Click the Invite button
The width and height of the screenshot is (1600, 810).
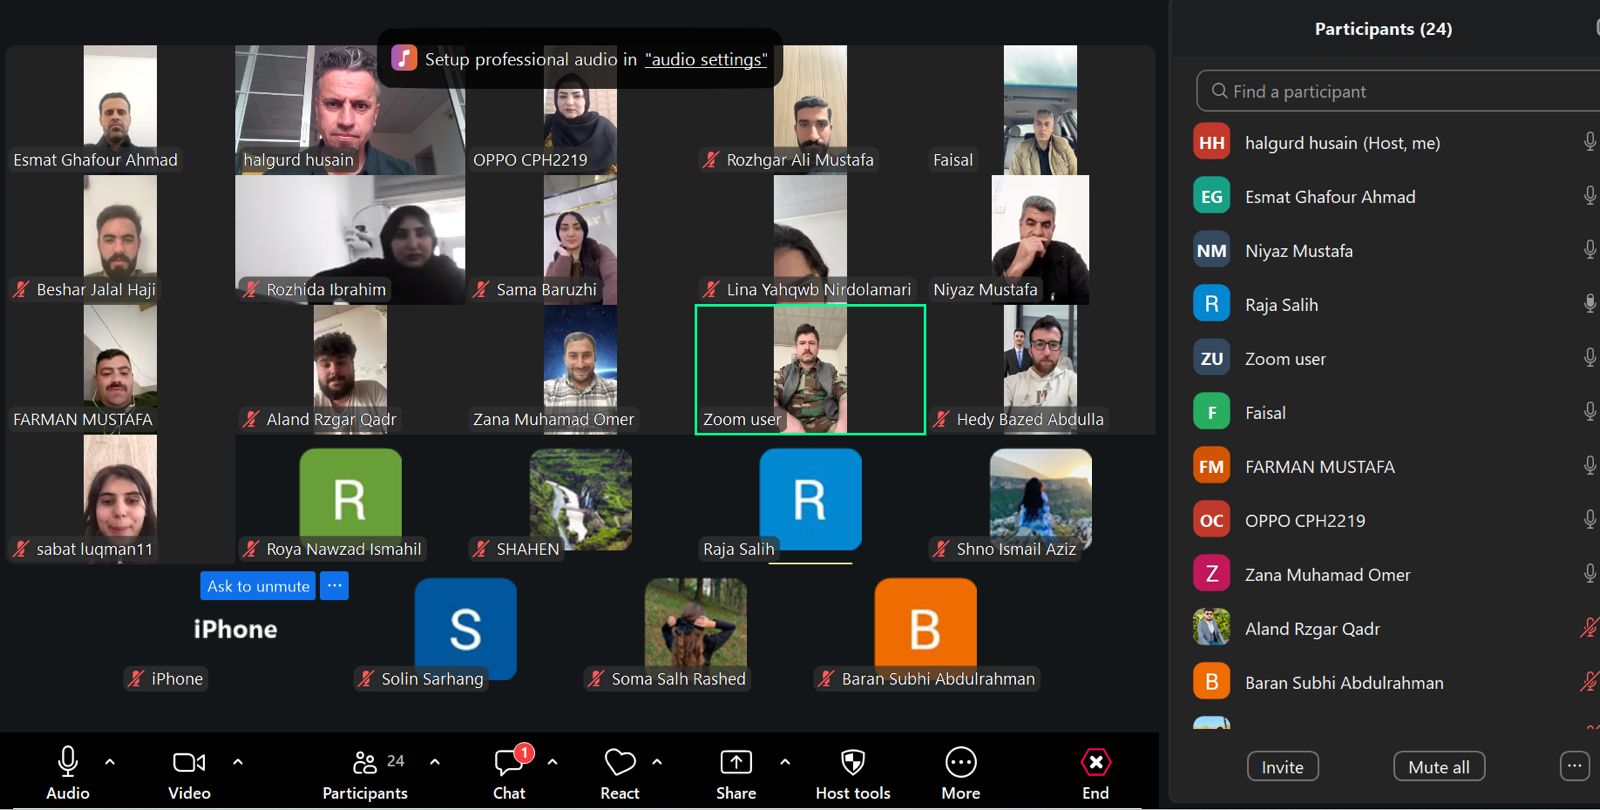click(x=1282, y=767)
